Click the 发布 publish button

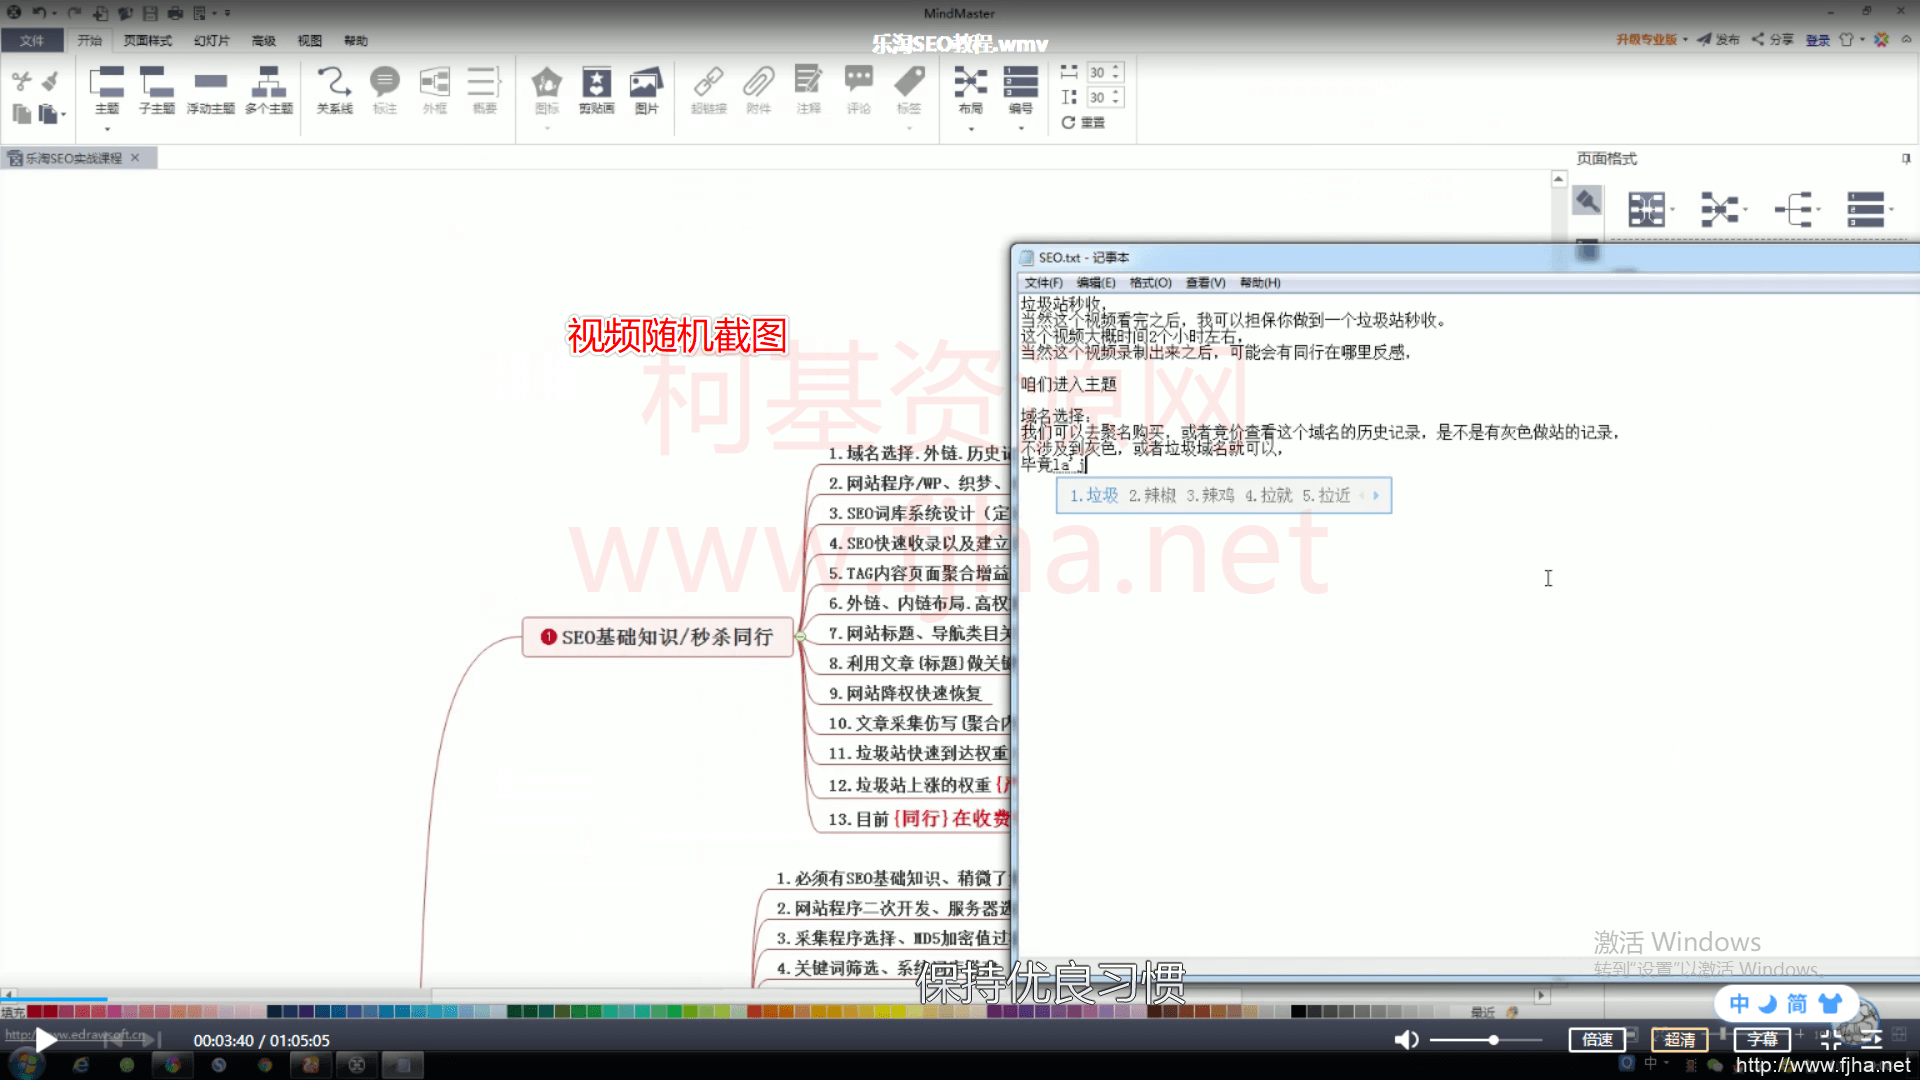(x=1719, y=40)
